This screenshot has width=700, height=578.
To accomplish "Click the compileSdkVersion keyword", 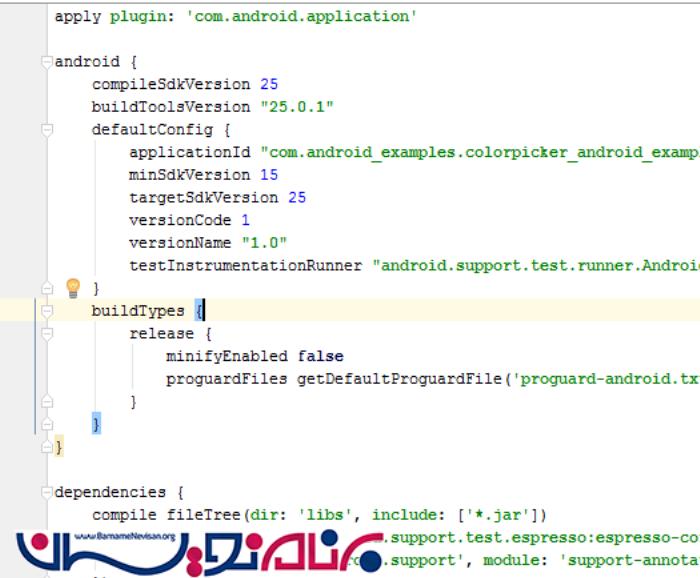I will [x=171, y=84].
